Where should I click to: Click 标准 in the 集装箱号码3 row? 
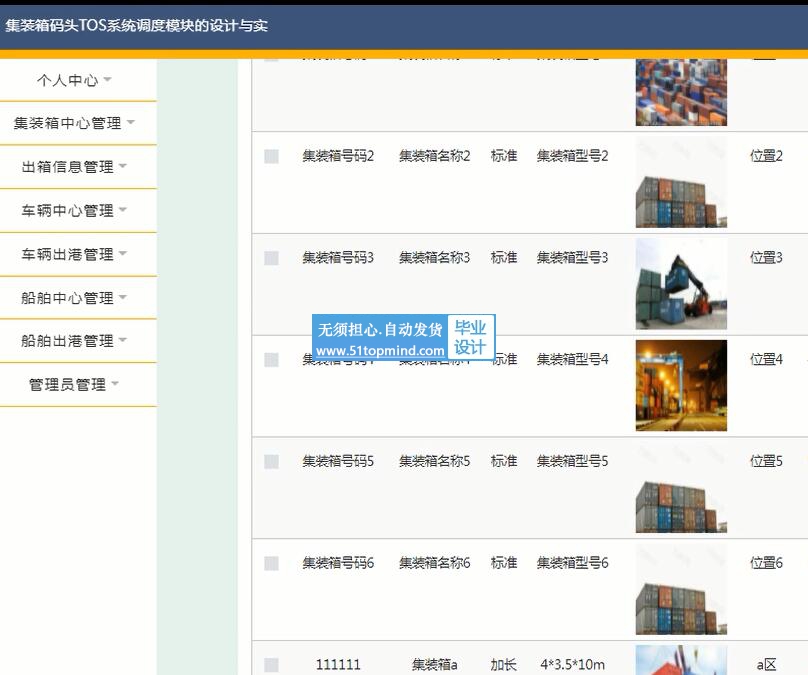click(504, 257)
